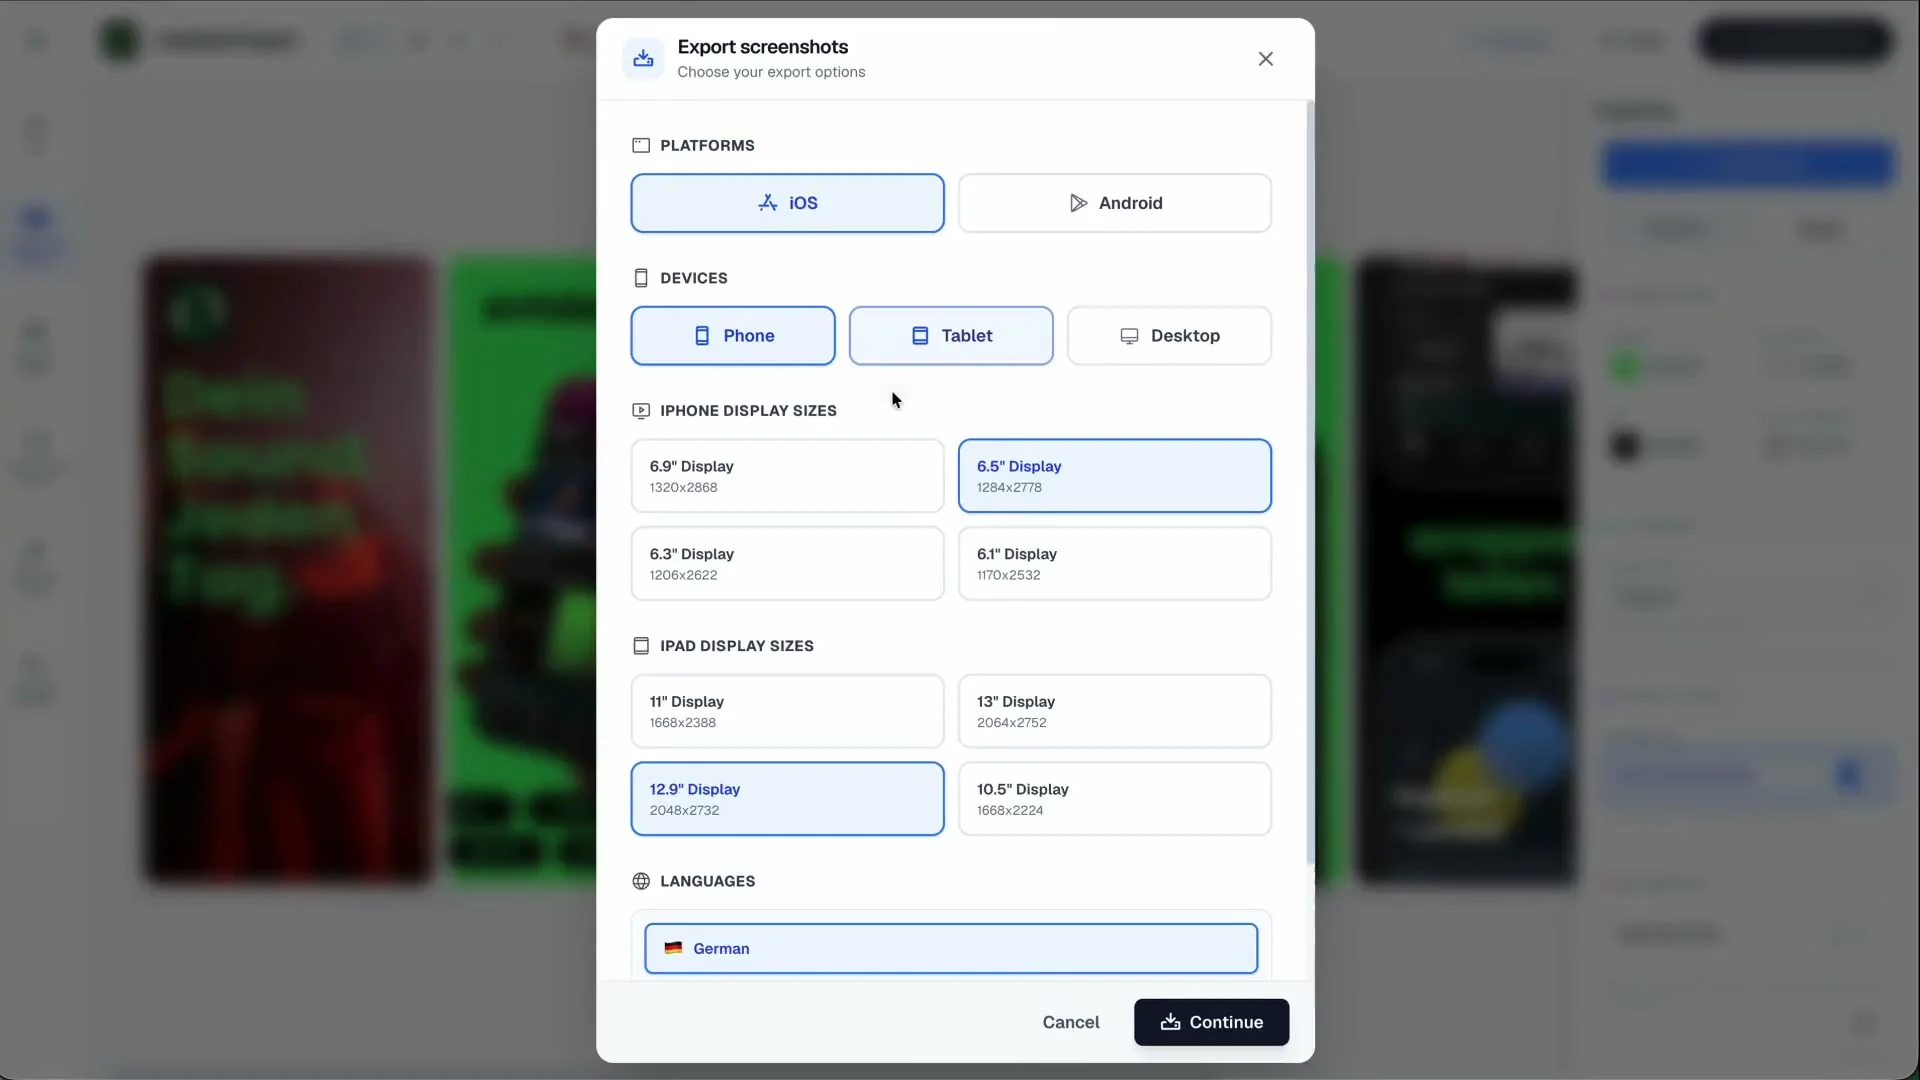Toggle the German language option
The height and width of the screenshot is (1080, 1920).
click(951, 949)
